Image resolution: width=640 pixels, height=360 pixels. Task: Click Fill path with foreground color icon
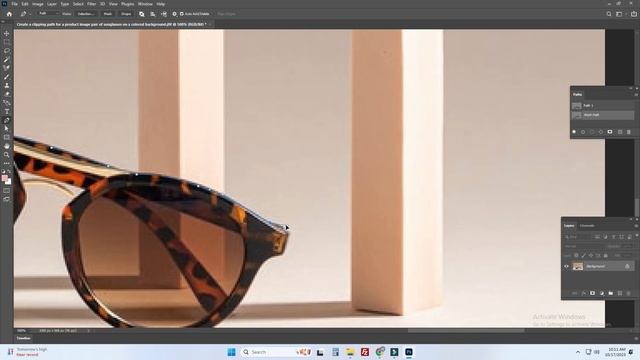(x=574, y=132)
